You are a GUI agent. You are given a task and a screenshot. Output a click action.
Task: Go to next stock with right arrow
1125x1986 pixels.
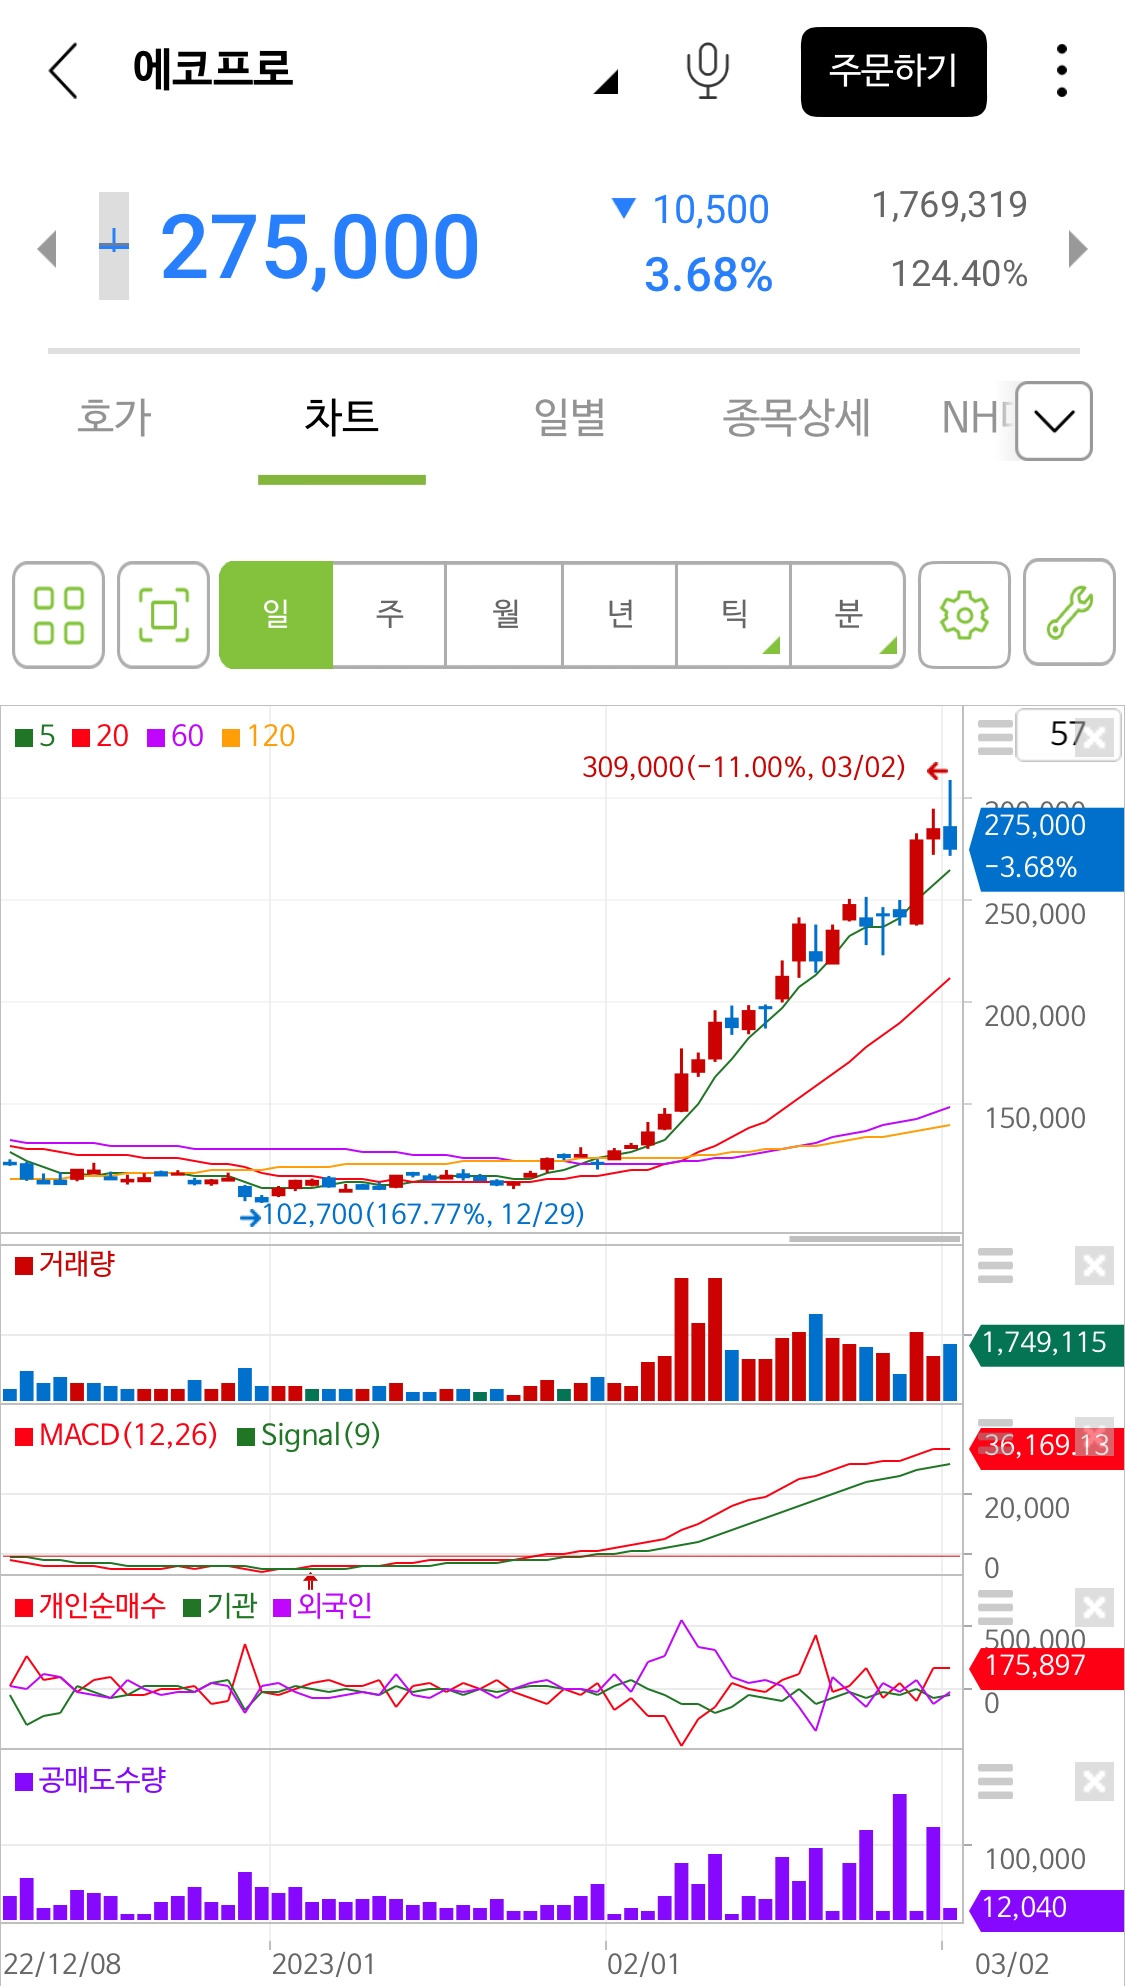[1077, 249]
